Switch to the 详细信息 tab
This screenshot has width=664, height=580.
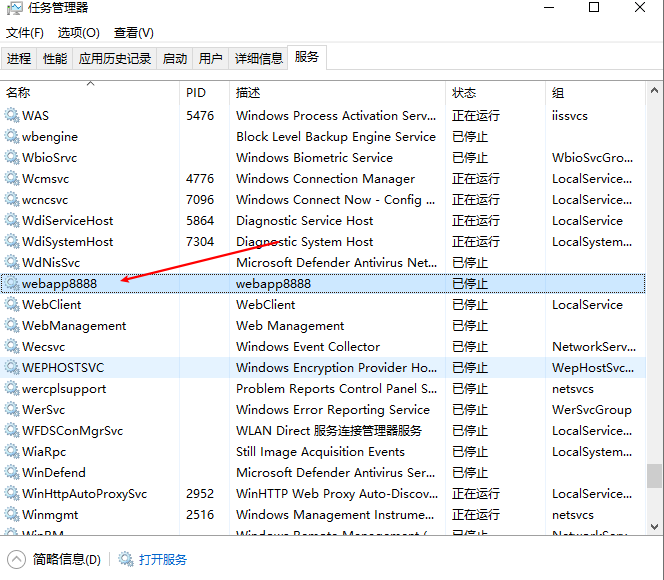[x=258, y=58]
